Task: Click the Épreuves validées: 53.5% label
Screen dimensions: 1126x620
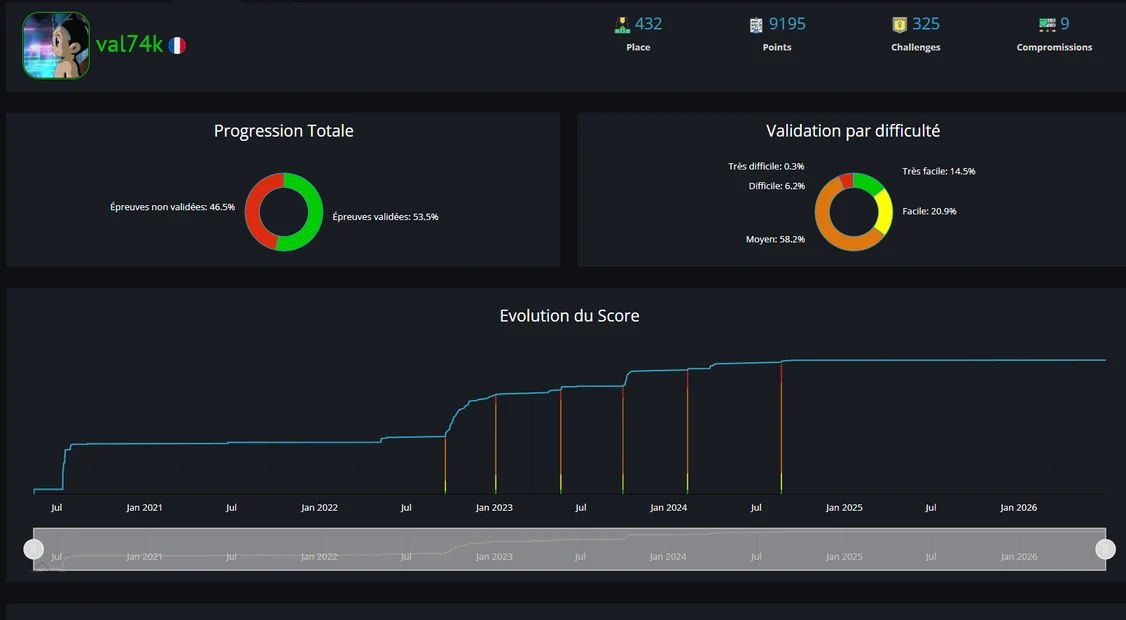Action: tap(386, 217)
